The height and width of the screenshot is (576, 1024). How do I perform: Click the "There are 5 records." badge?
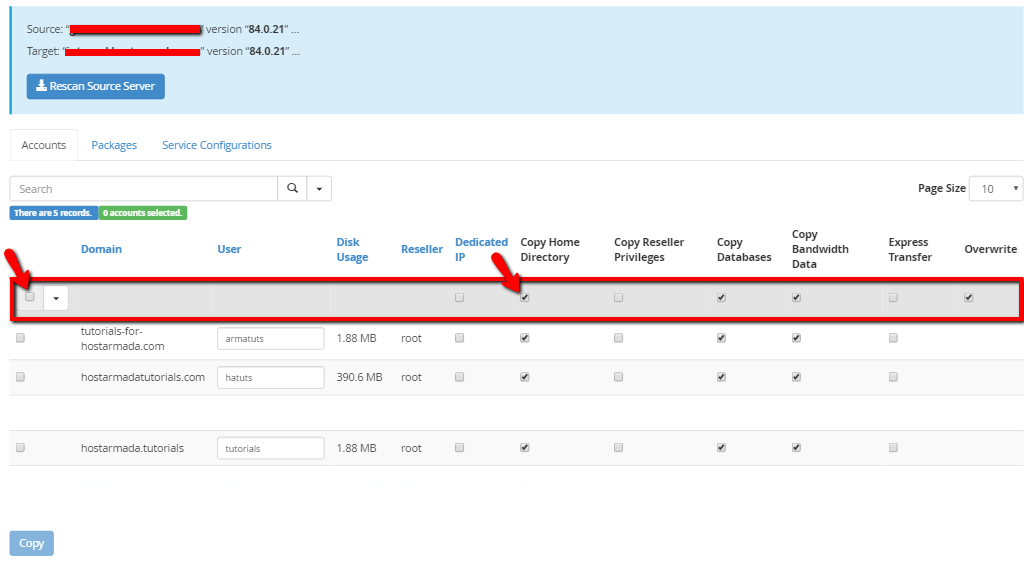tap(54, 213)
